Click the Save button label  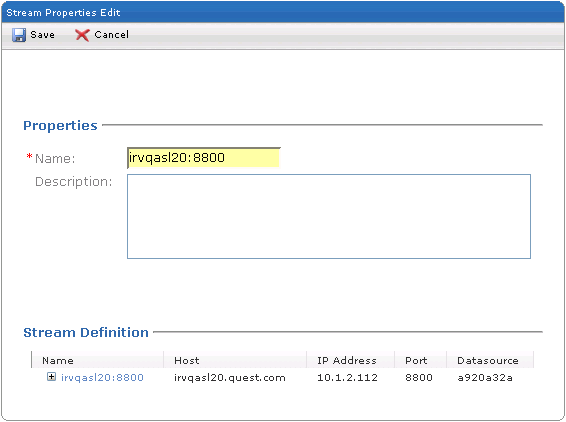point(42,35)
